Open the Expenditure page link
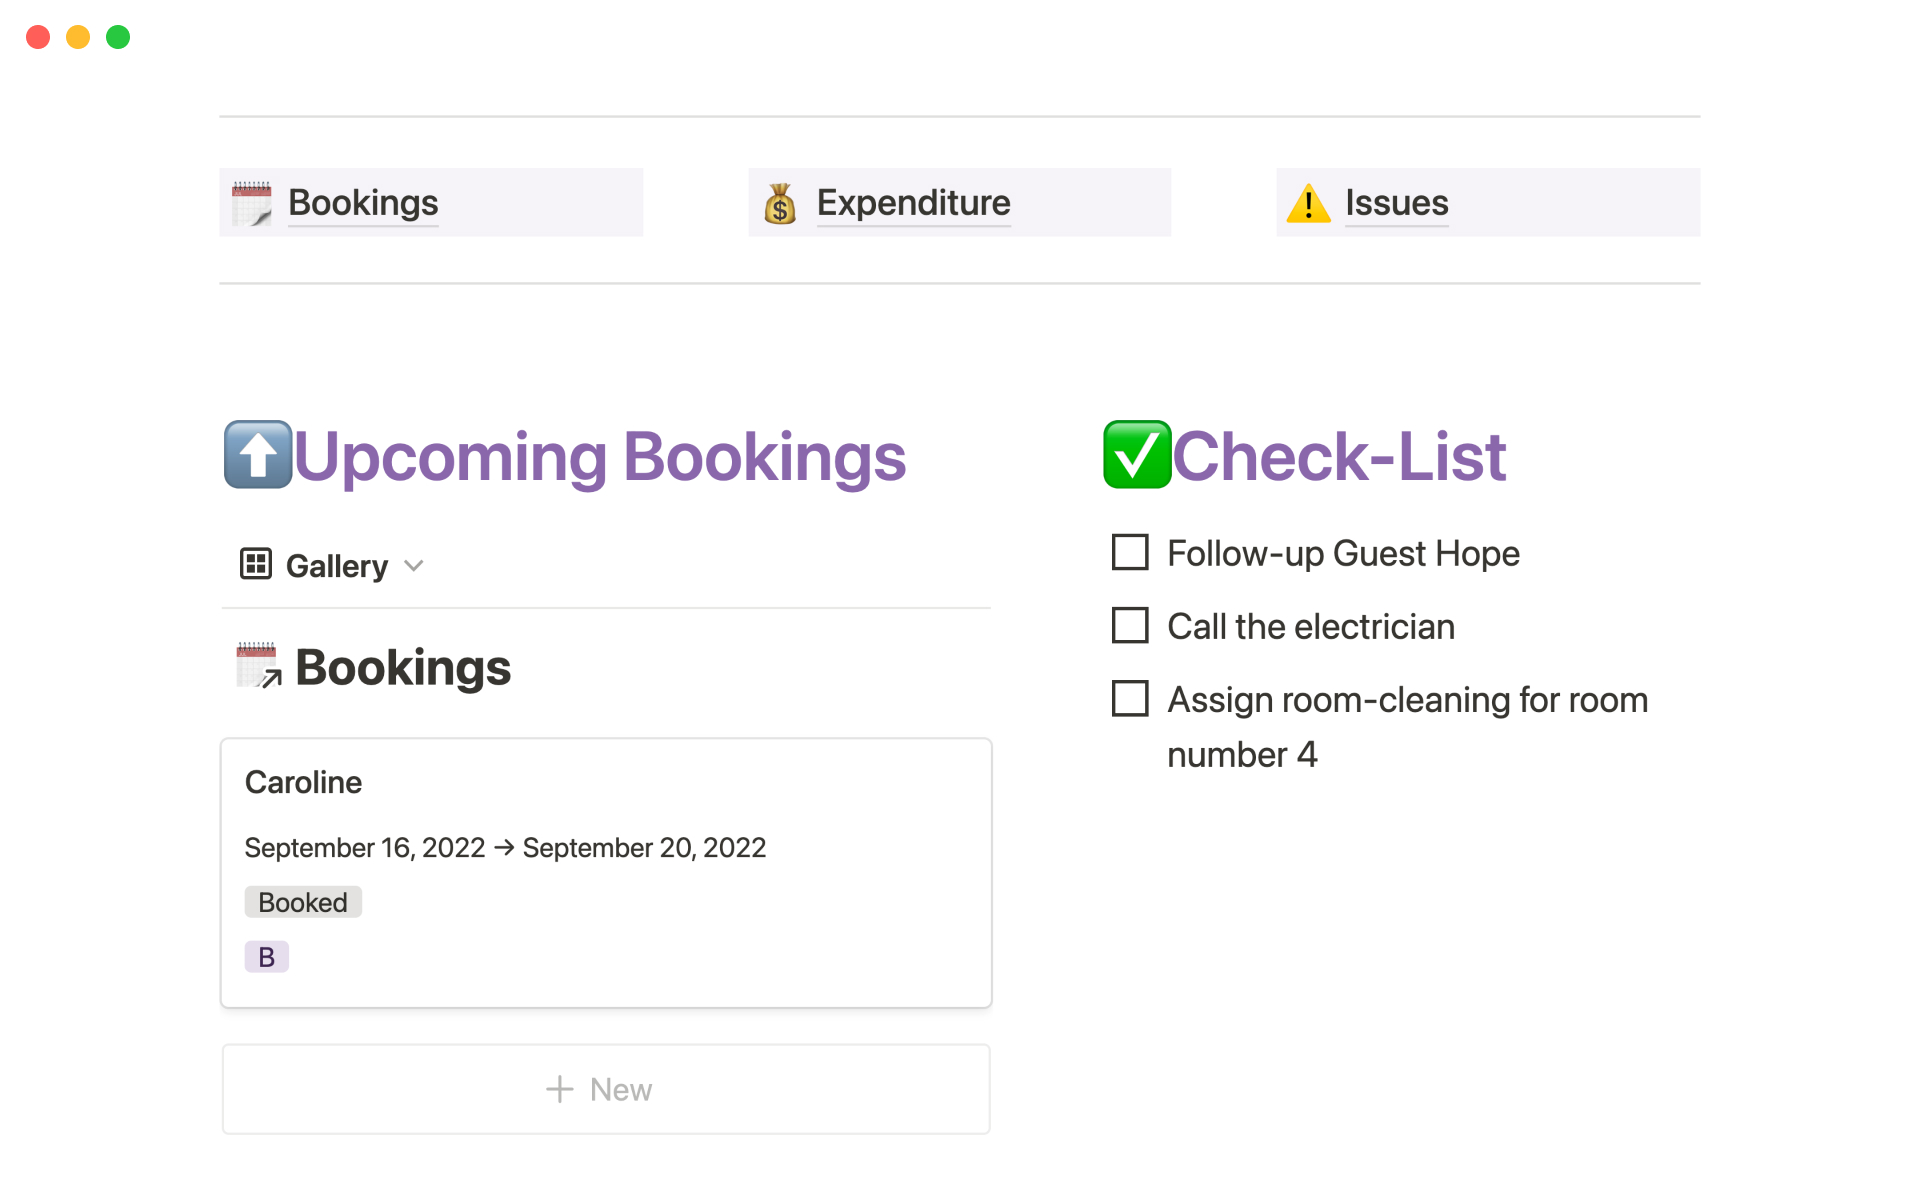Screen dimensions: 1920x1200 913,203
